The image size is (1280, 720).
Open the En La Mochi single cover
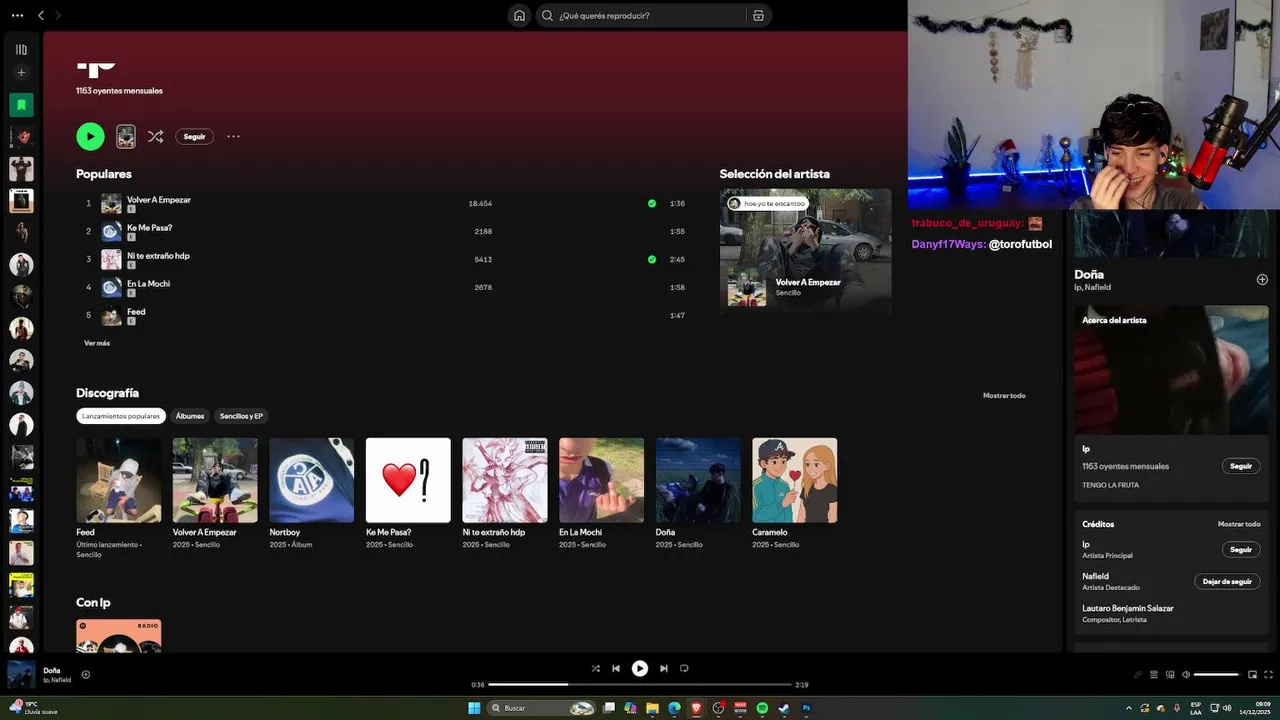click(601, 480)
